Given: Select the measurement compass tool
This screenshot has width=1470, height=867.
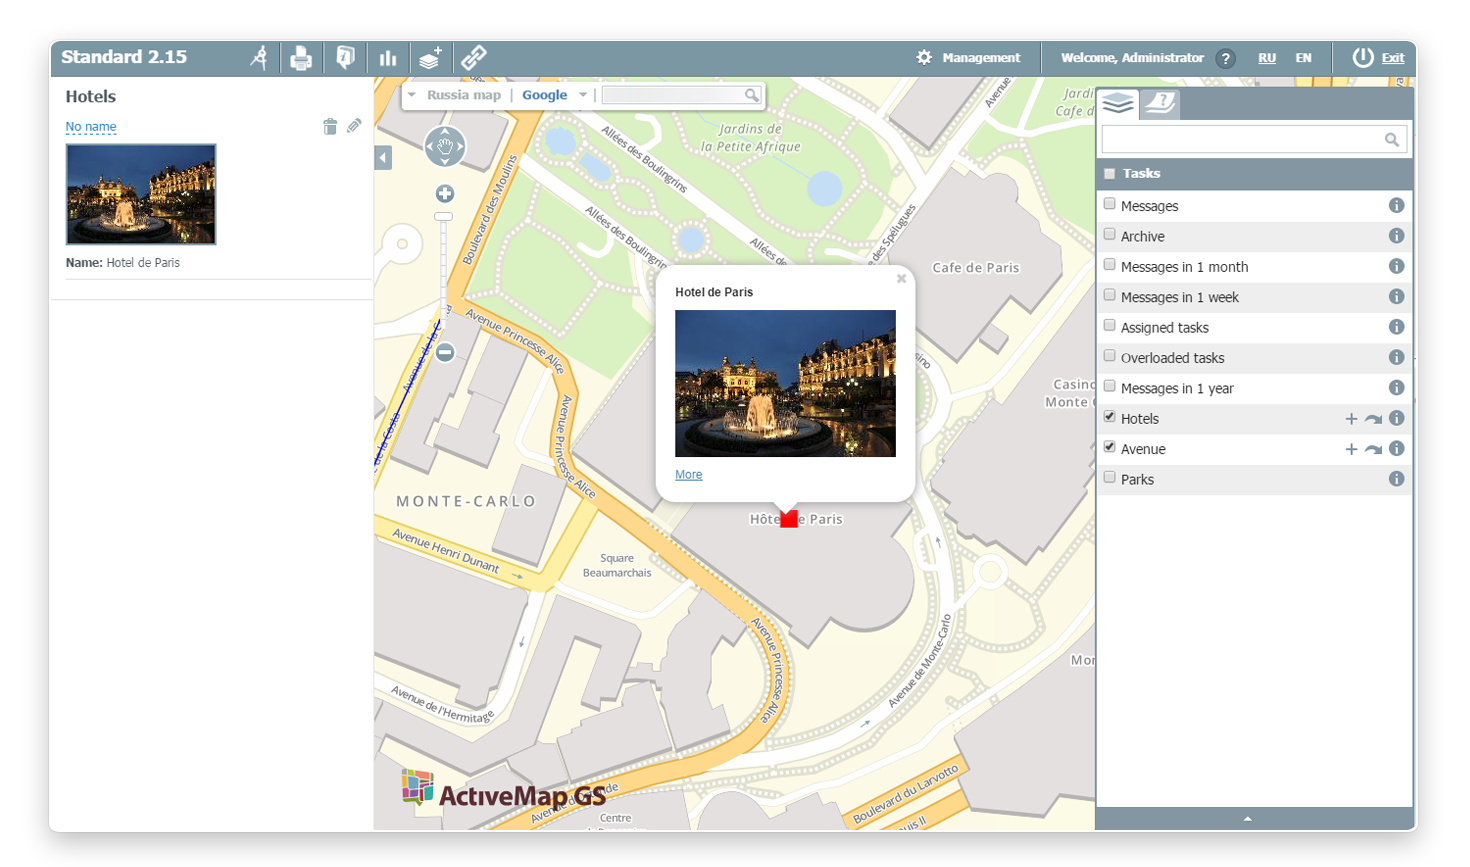Looking at the screenshot, I should pos(259,58).
